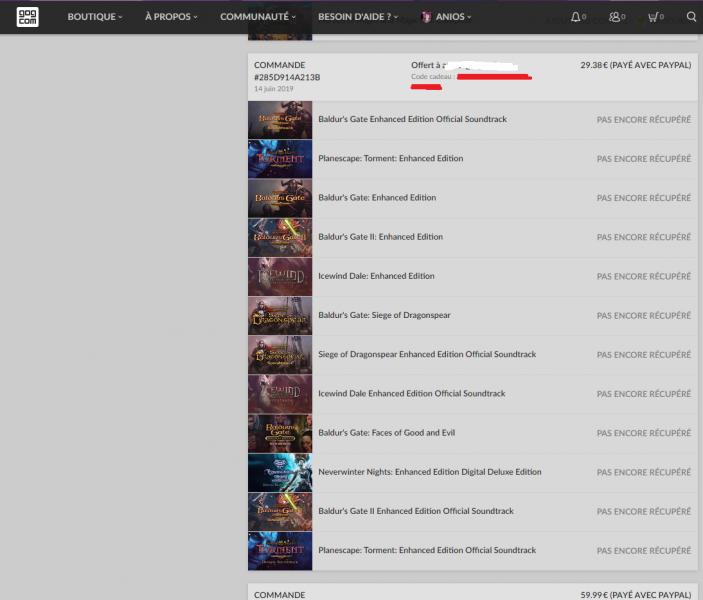Click title Baldur's Gate Enhanced Edition Official Soundtrack
Viewport: 703px width, 600px height.
(412, 119)
